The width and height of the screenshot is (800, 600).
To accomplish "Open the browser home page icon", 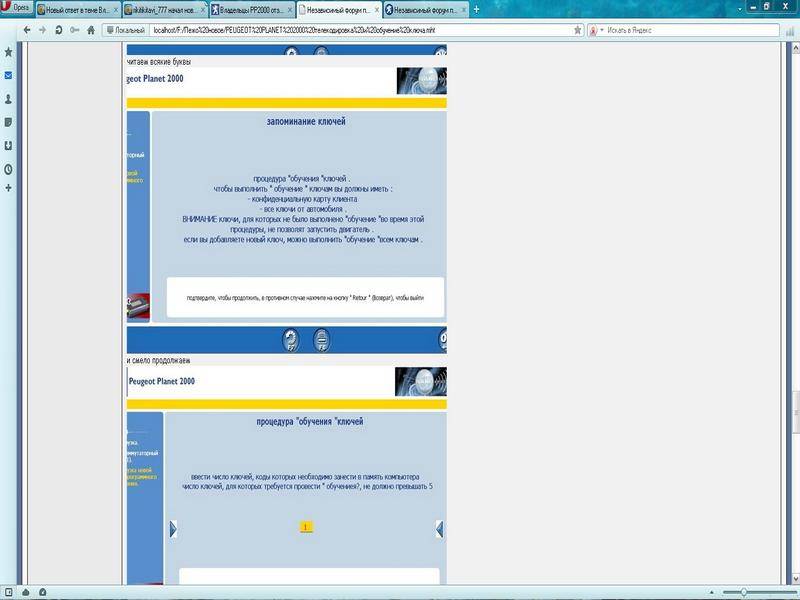I will click(x=91, y=30).
